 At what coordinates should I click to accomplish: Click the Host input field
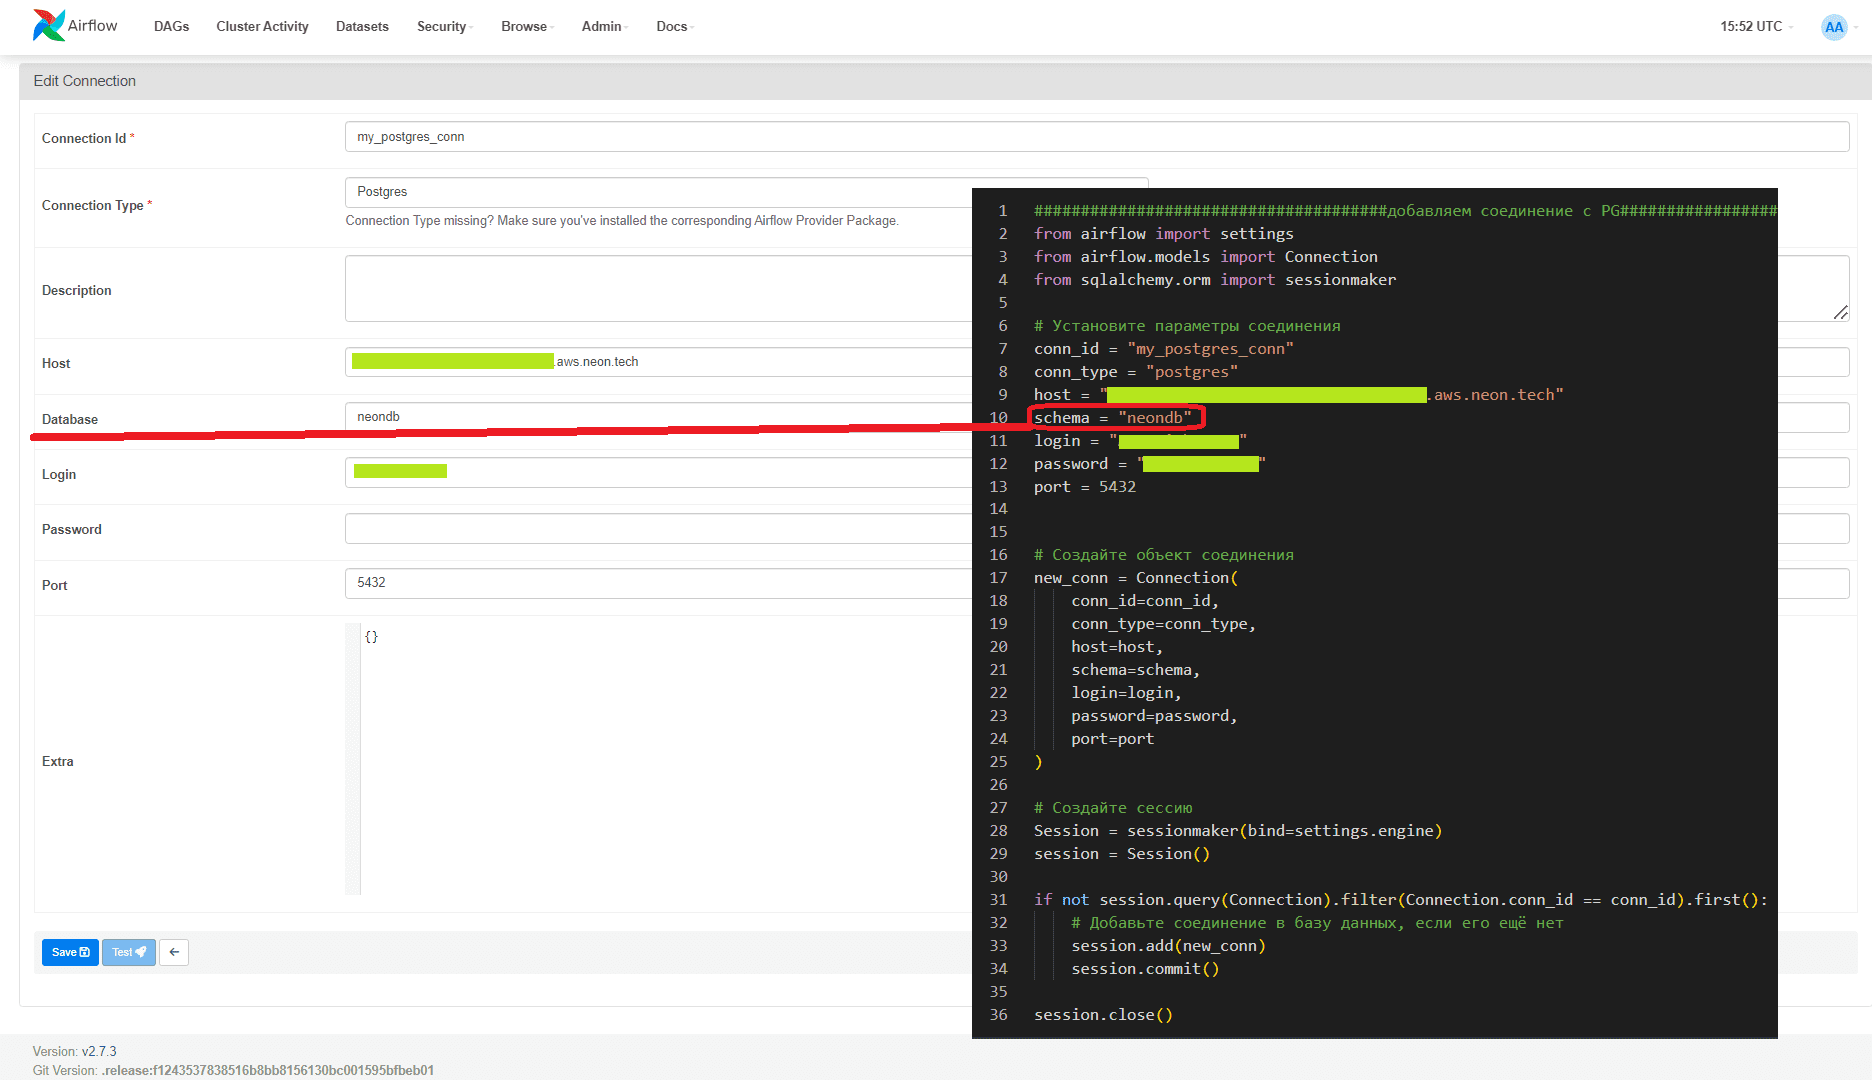point(658,362)
